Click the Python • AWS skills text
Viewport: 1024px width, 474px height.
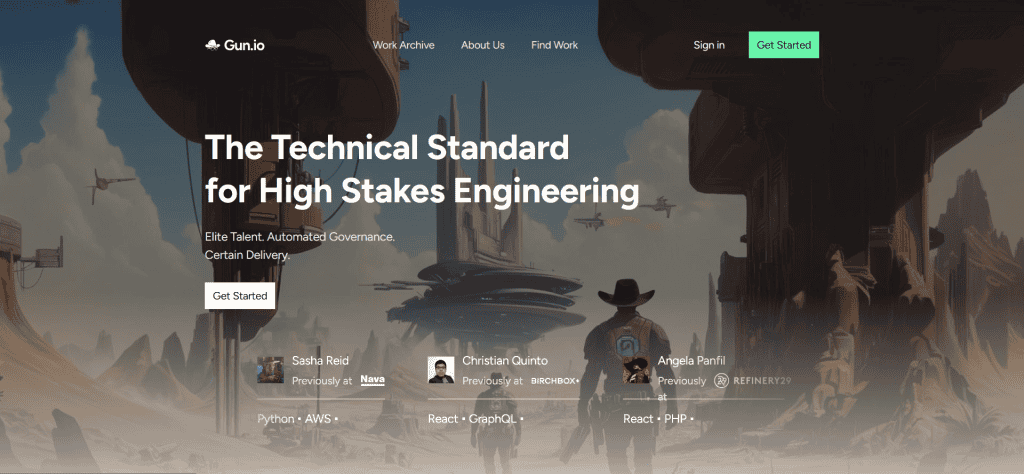click(x=297, y=419)
